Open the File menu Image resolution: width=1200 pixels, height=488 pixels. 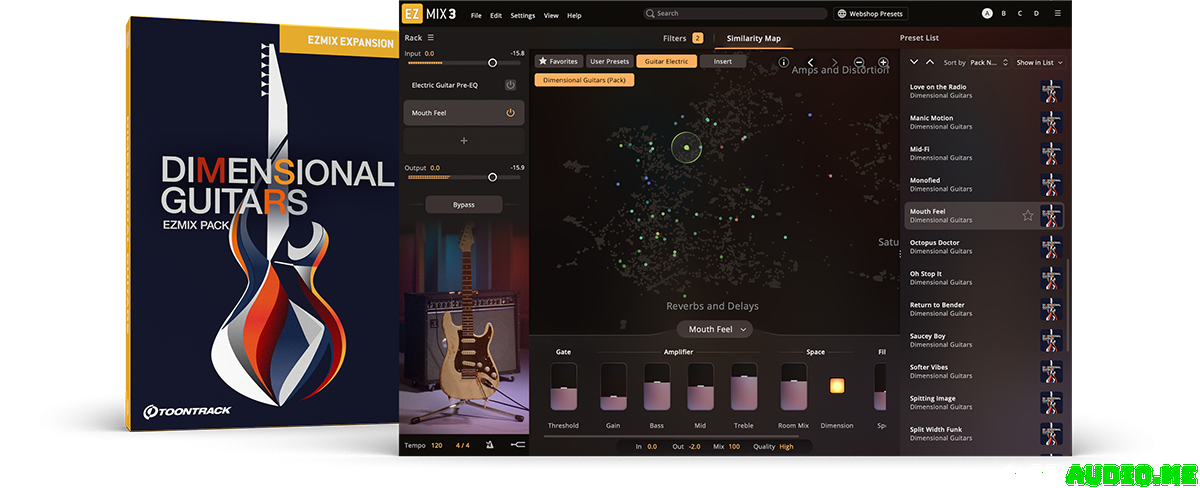[476, 16]
